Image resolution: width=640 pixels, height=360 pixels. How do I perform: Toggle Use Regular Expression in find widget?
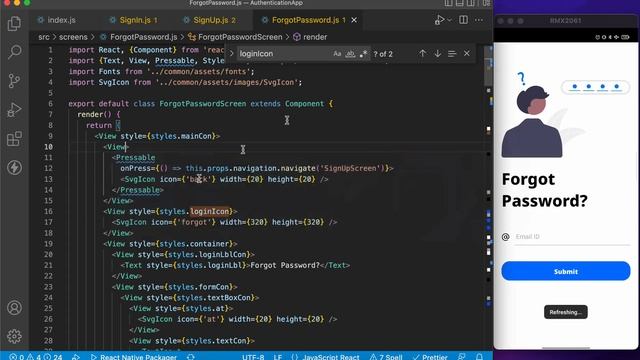tap(363, 53)
